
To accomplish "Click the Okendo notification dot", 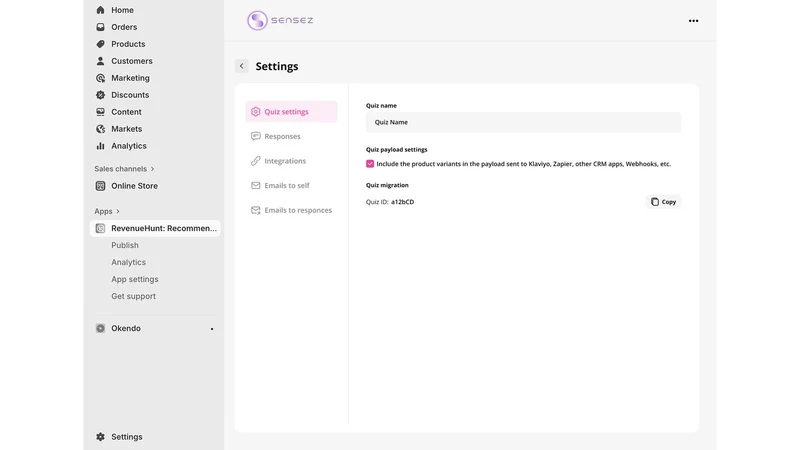I will pyautogui.click(x=212, y=329).
